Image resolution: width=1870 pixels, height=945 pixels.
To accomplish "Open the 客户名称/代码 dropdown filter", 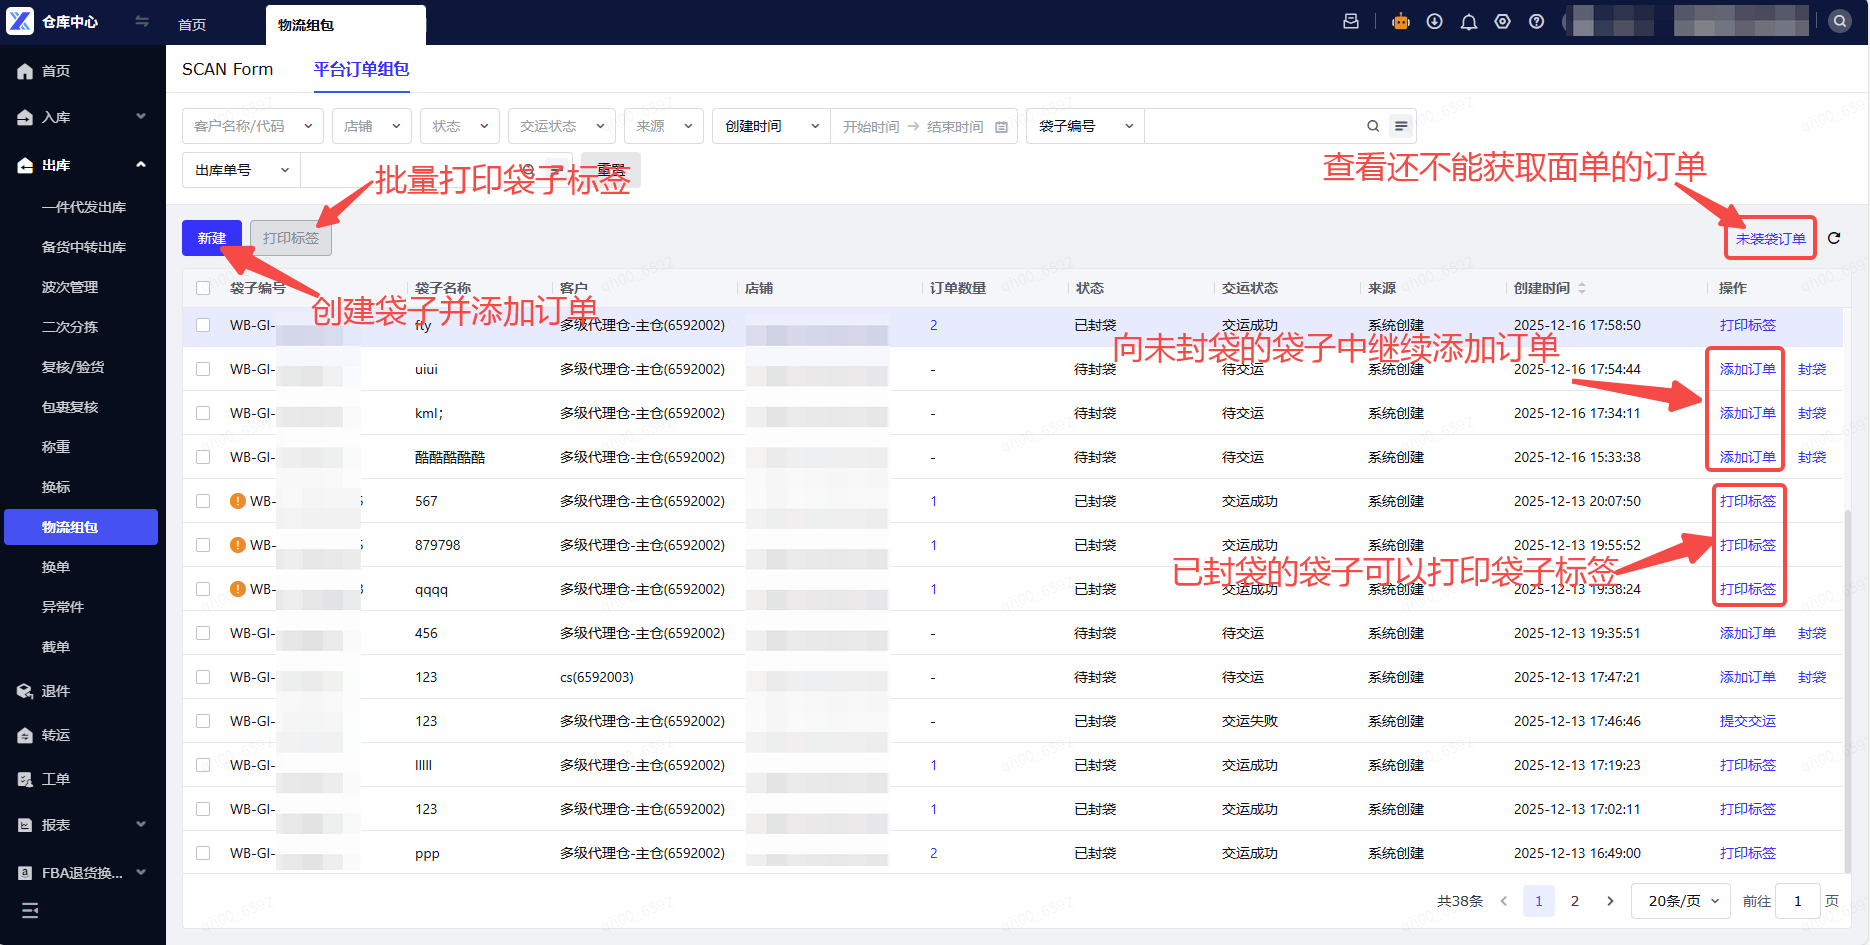I will (252, 126).
